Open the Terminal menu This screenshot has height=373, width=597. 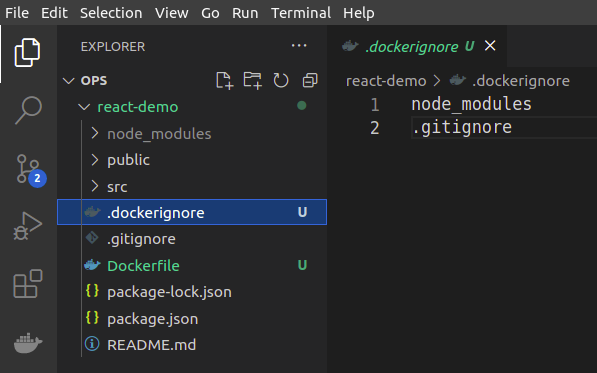[301, 13]
